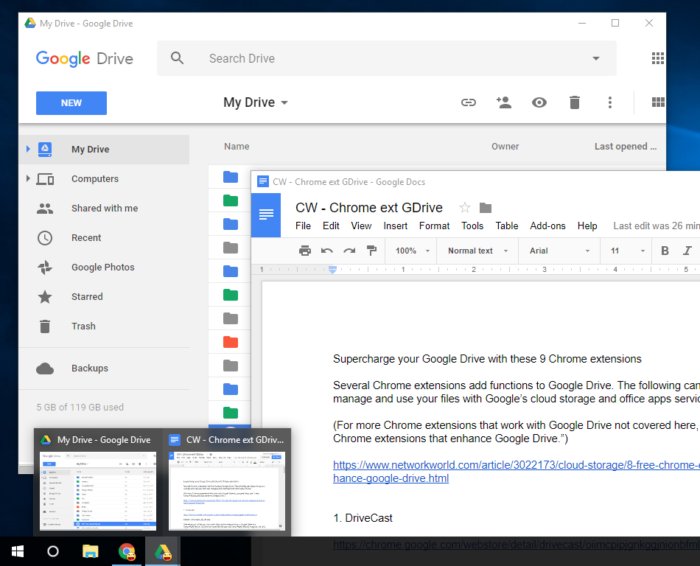This screenshot has height=566, width=700.
Task: Open the Tools menu in Docs
Action: click(472, 226)
